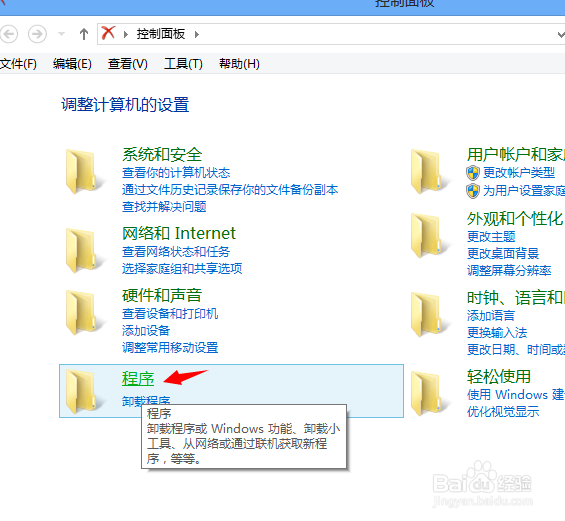Open the 程序 category link
565x521 pixels.
tap(138, 379)
